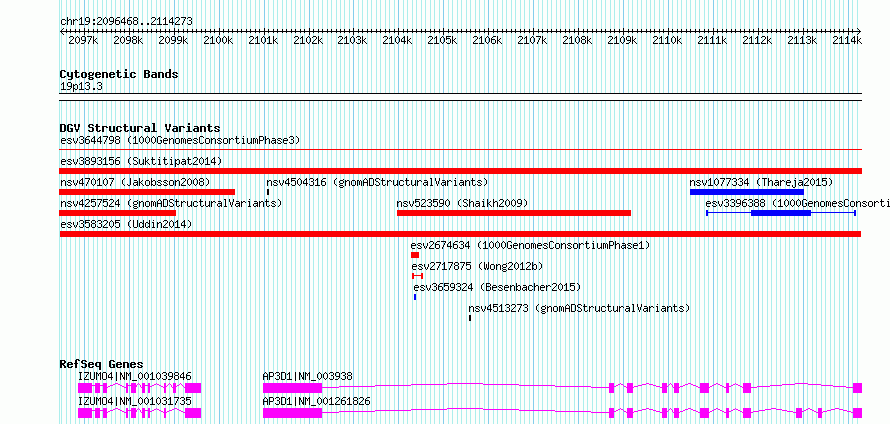Open the nsv4257524 gnomAD variant label
The width and height of the screenshot is (890, 424).
tap(171, 203)
